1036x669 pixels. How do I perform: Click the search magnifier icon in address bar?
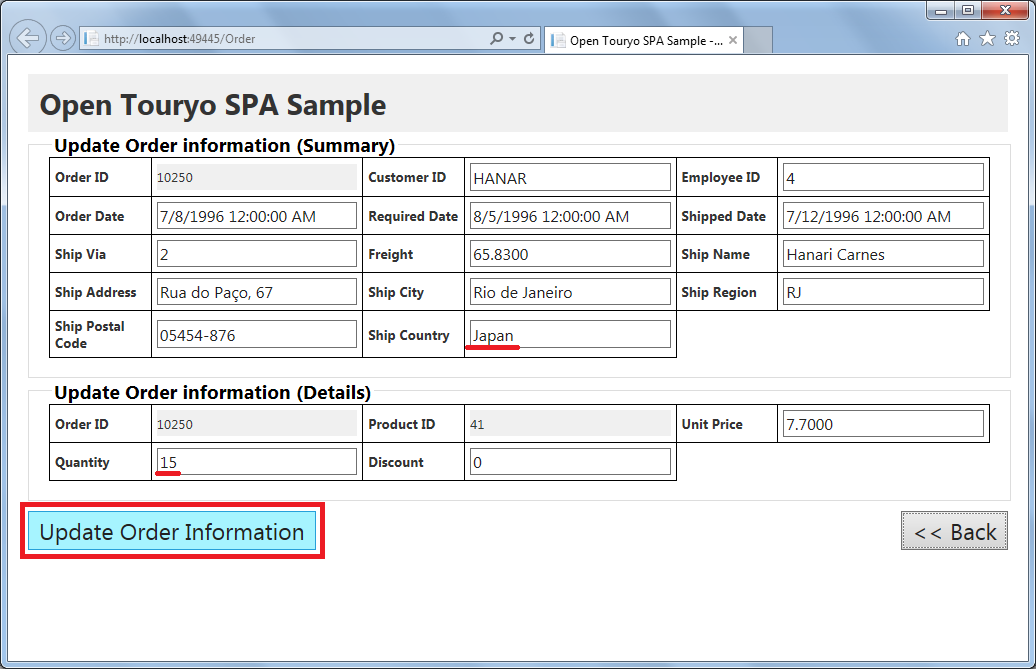coord(497,39)
